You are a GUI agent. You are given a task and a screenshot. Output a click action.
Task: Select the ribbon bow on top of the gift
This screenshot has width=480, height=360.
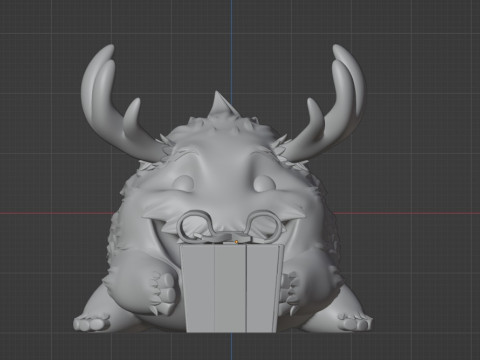[230, 227]
